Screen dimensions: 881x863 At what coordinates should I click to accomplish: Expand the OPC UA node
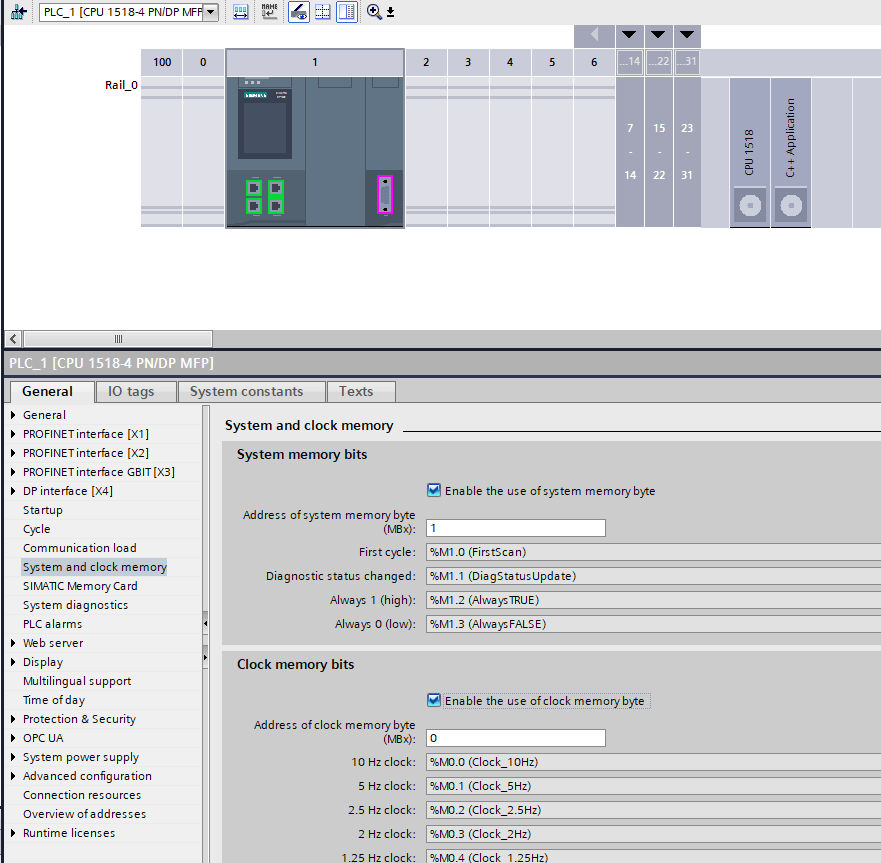point(13,738)
